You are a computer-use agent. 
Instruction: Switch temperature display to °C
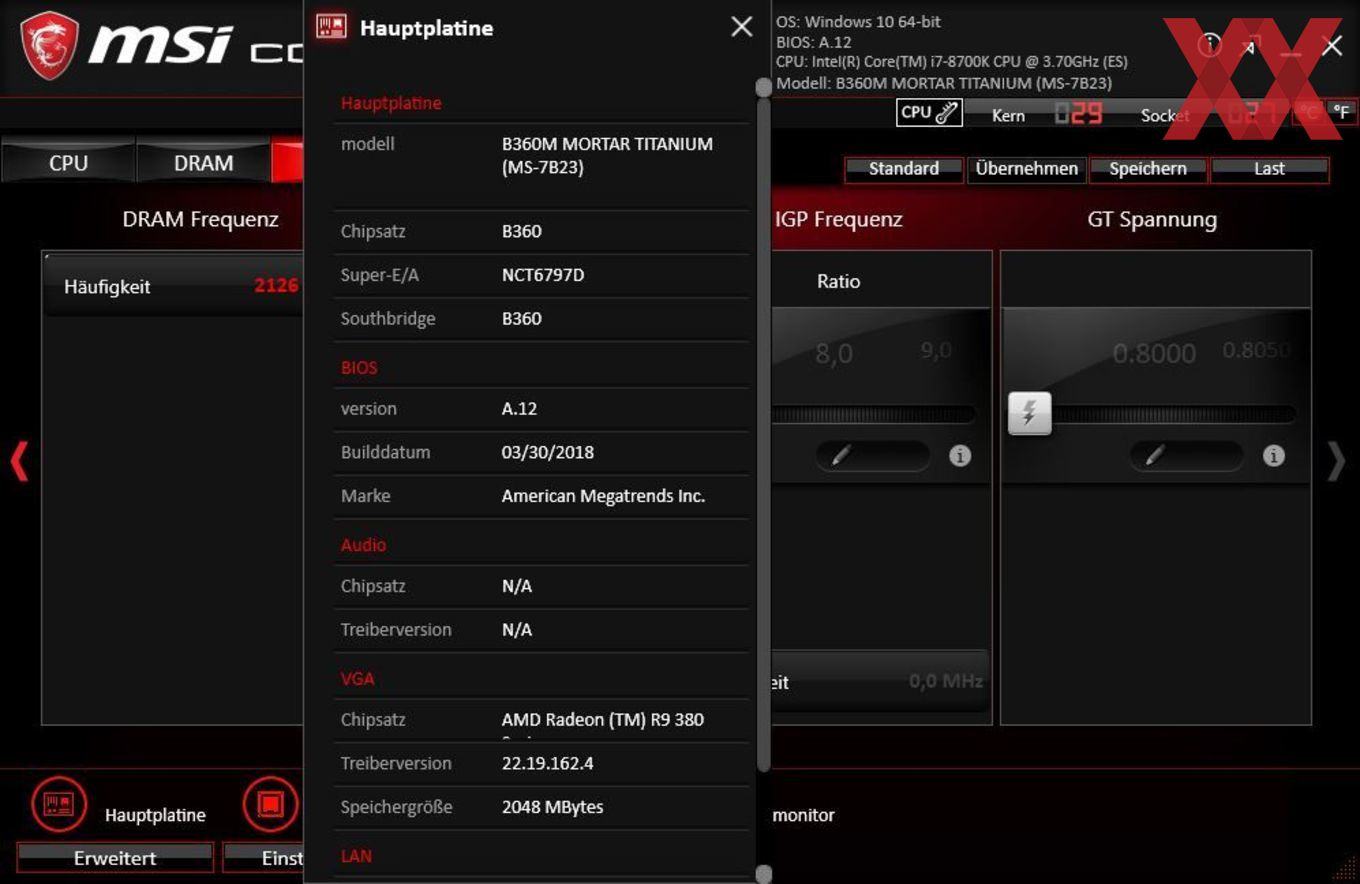coord(1308,113)
